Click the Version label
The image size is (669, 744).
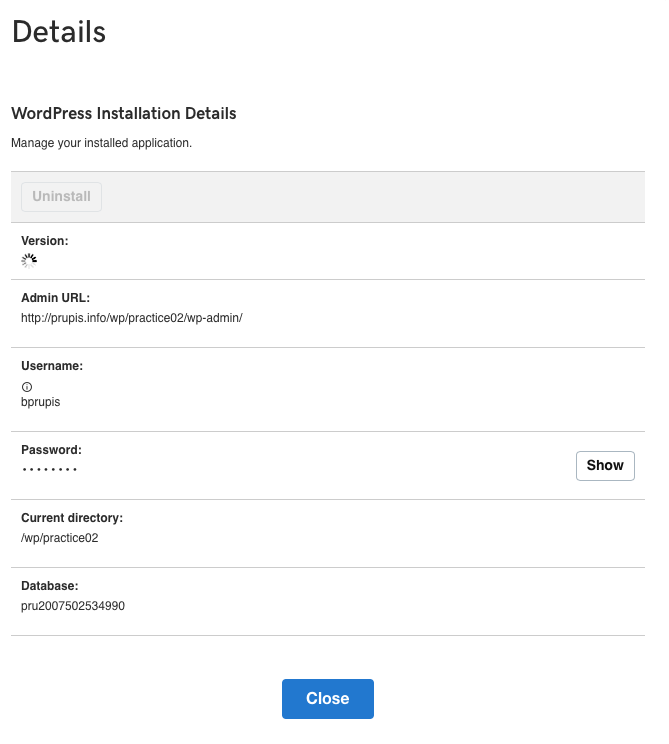coord(45,241)
